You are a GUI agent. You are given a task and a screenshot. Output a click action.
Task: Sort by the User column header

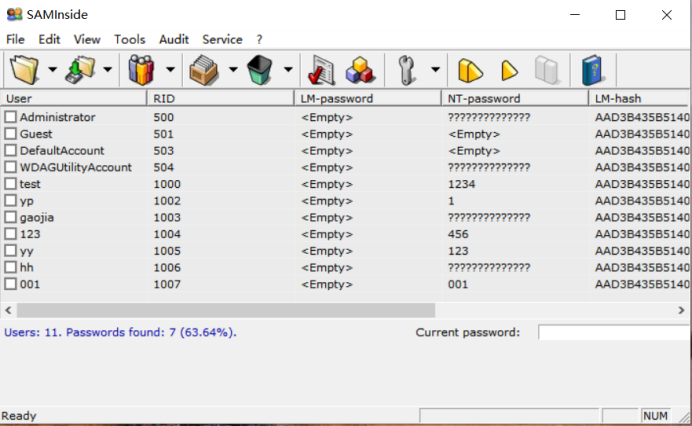pos(73,98)
